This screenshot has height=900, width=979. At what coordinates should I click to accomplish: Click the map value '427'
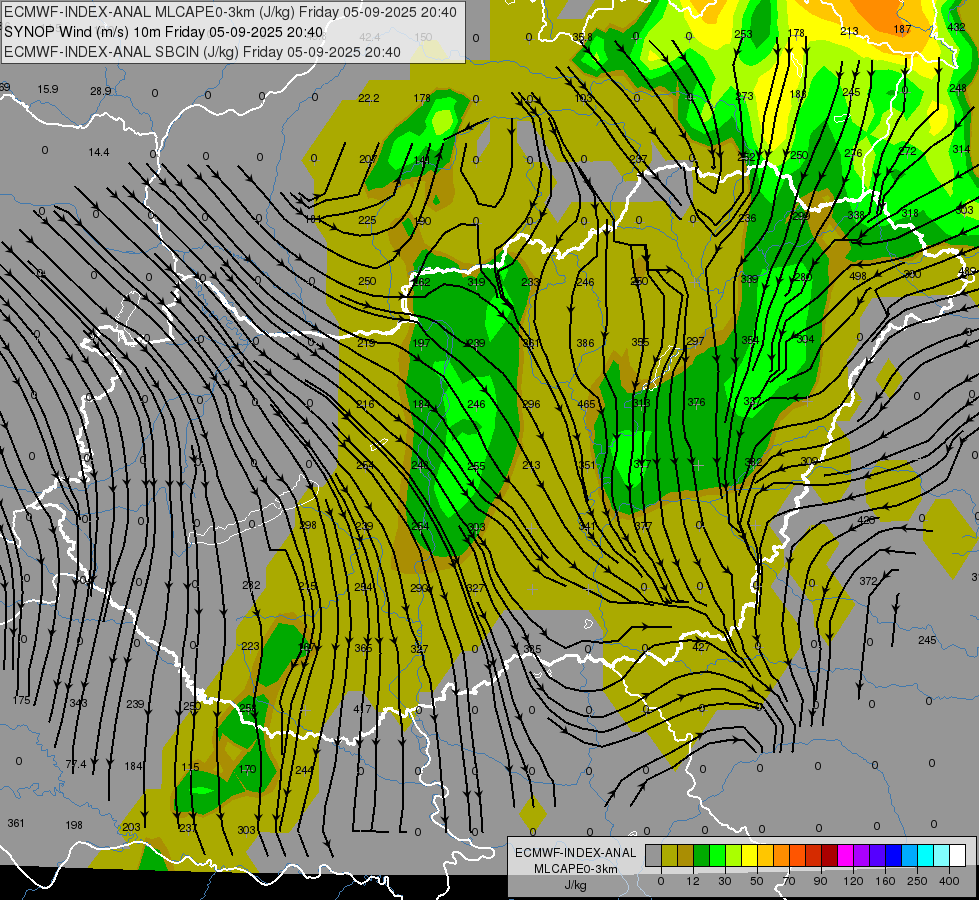tap(701, 647)
